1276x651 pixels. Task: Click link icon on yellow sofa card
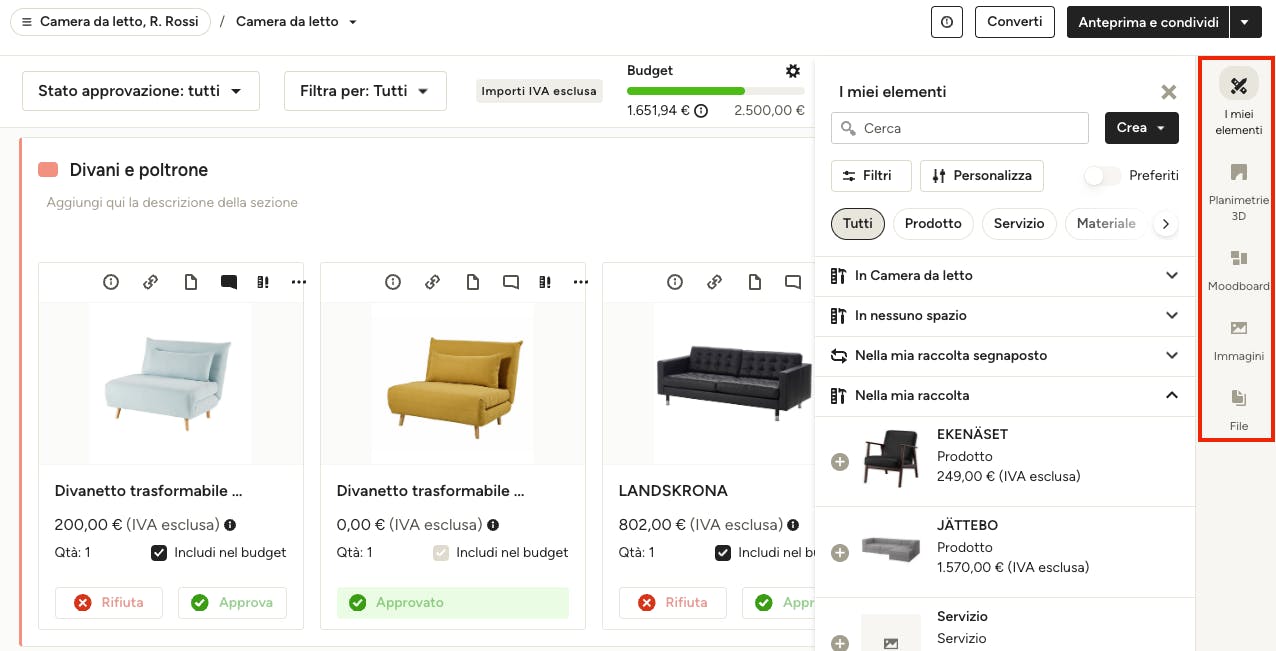(433, 283)
